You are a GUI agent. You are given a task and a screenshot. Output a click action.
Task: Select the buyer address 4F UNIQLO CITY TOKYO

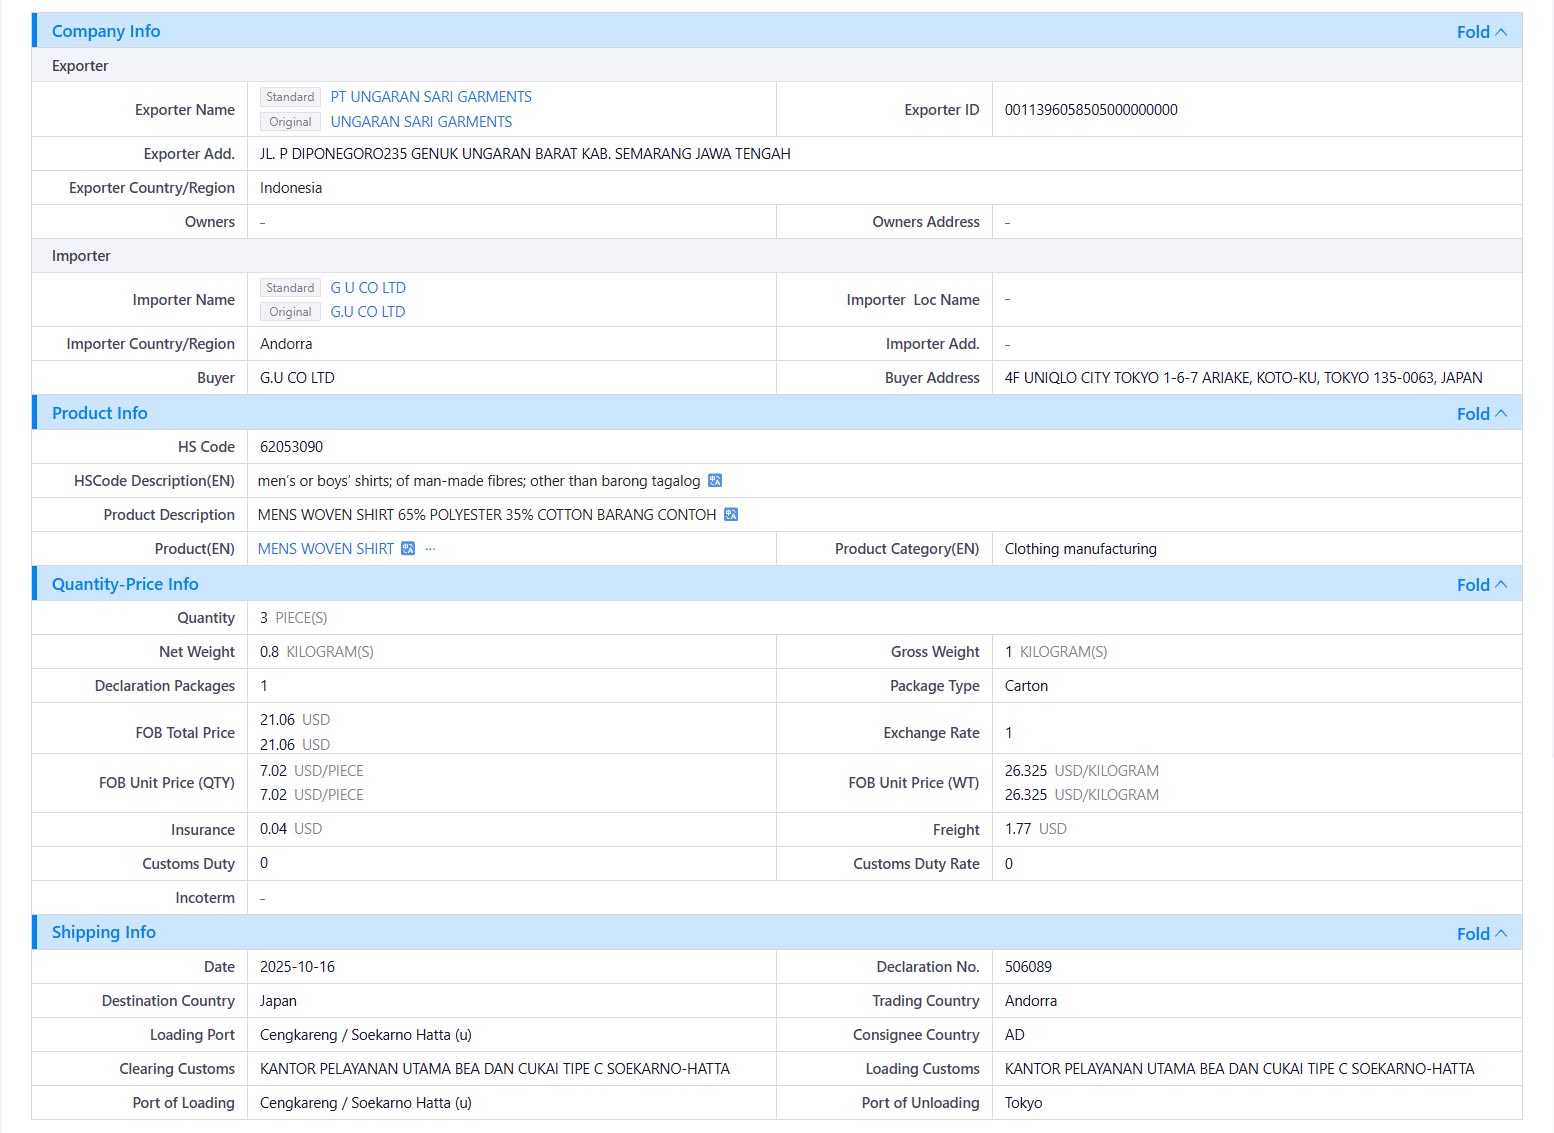pos(1243,378)
